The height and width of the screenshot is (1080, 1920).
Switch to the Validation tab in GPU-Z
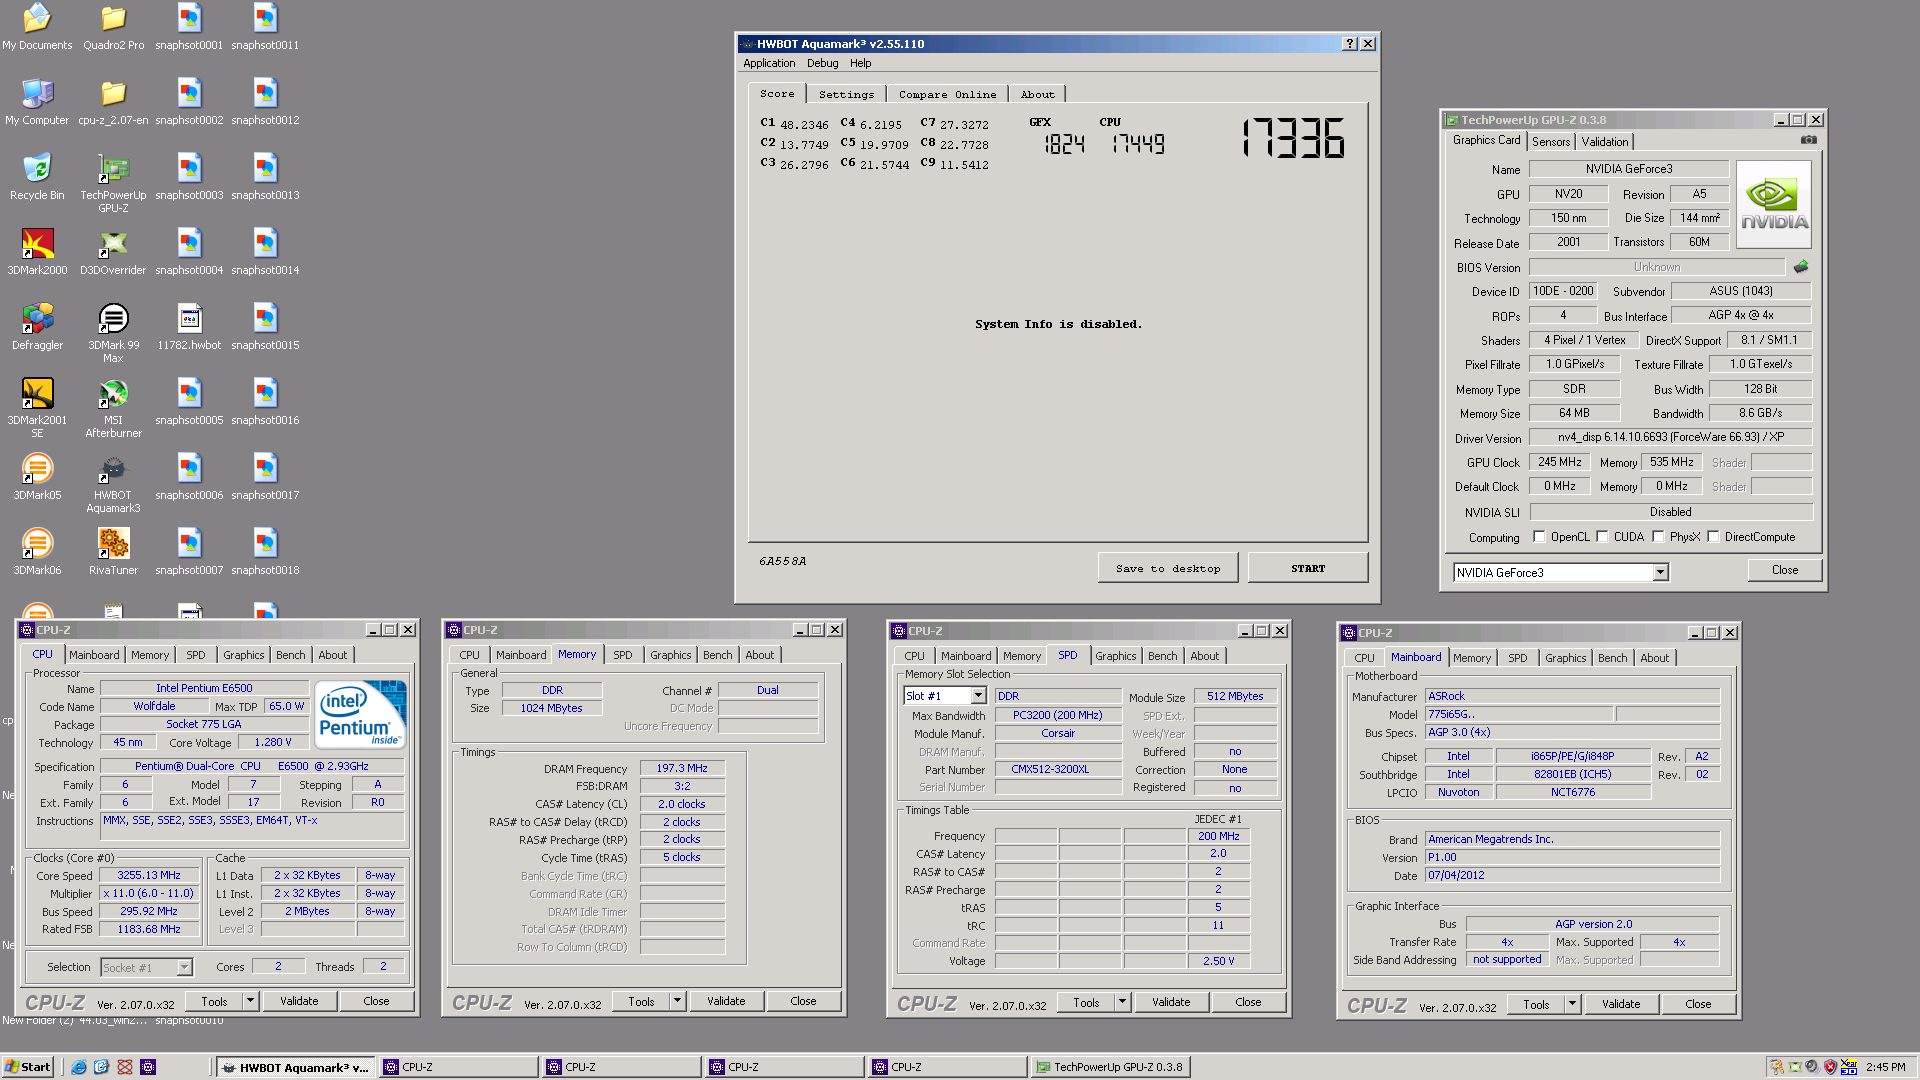[x=1605, y=142]
